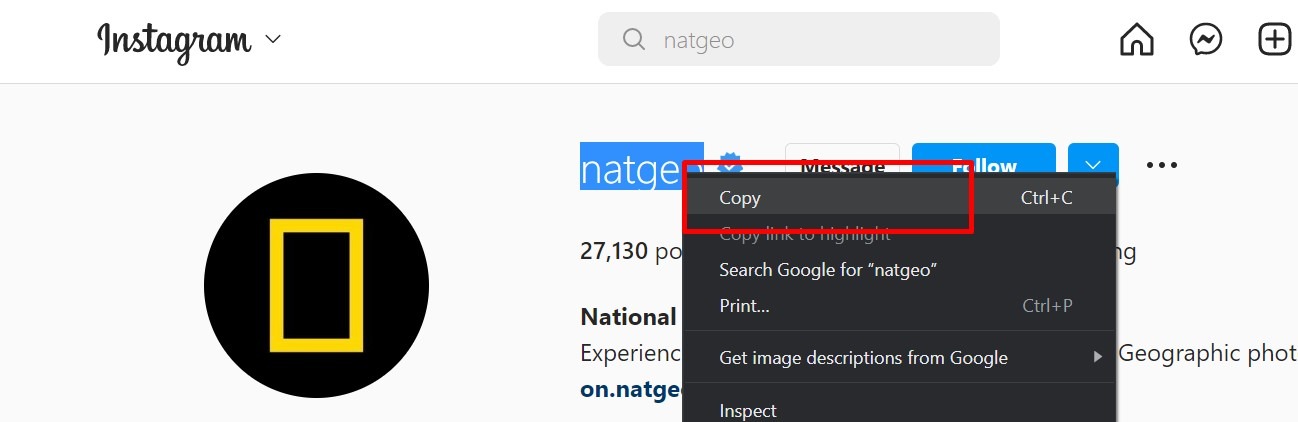
Task: Open the Messenger direct messages icon
Action: [1205, 40]
